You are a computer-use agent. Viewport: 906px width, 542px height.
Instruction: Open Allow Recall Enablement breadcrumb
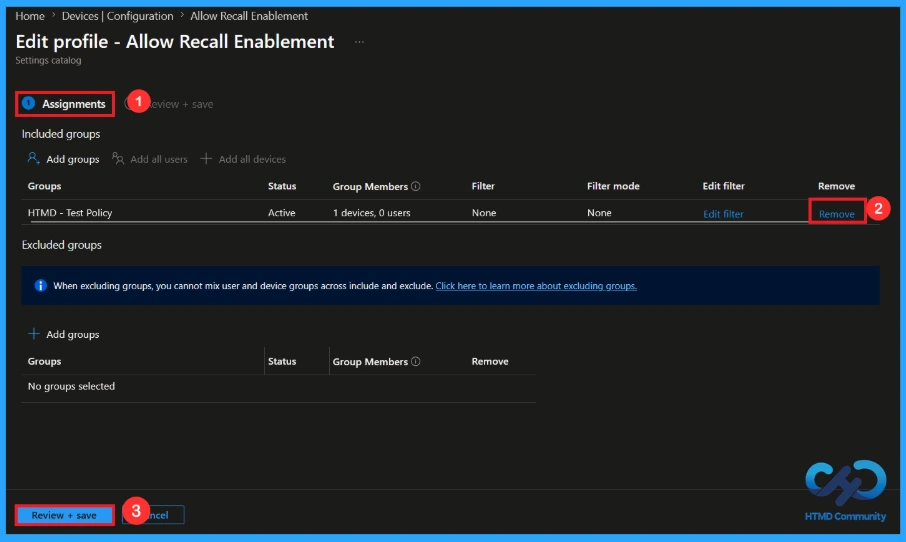(248, 16)
